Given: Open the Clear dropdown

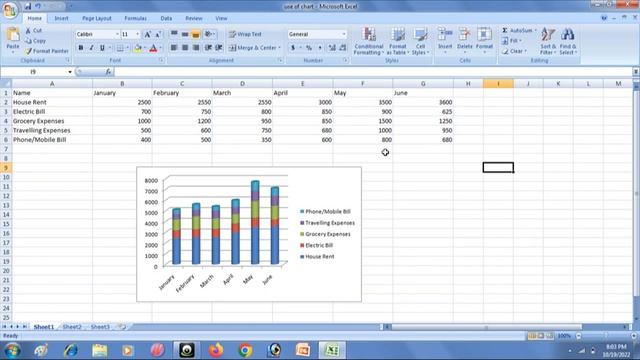Looking at the screenshot, I should coord(515,51).
